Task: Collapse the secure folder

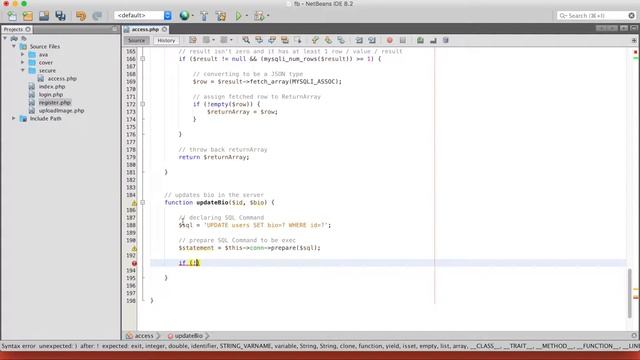Action: (22, 70)
